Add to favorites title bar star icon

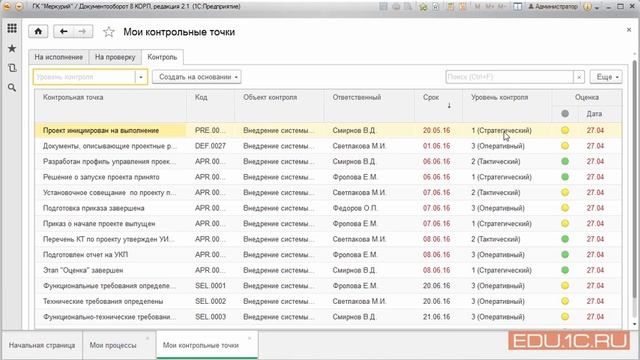pos(423,7)
